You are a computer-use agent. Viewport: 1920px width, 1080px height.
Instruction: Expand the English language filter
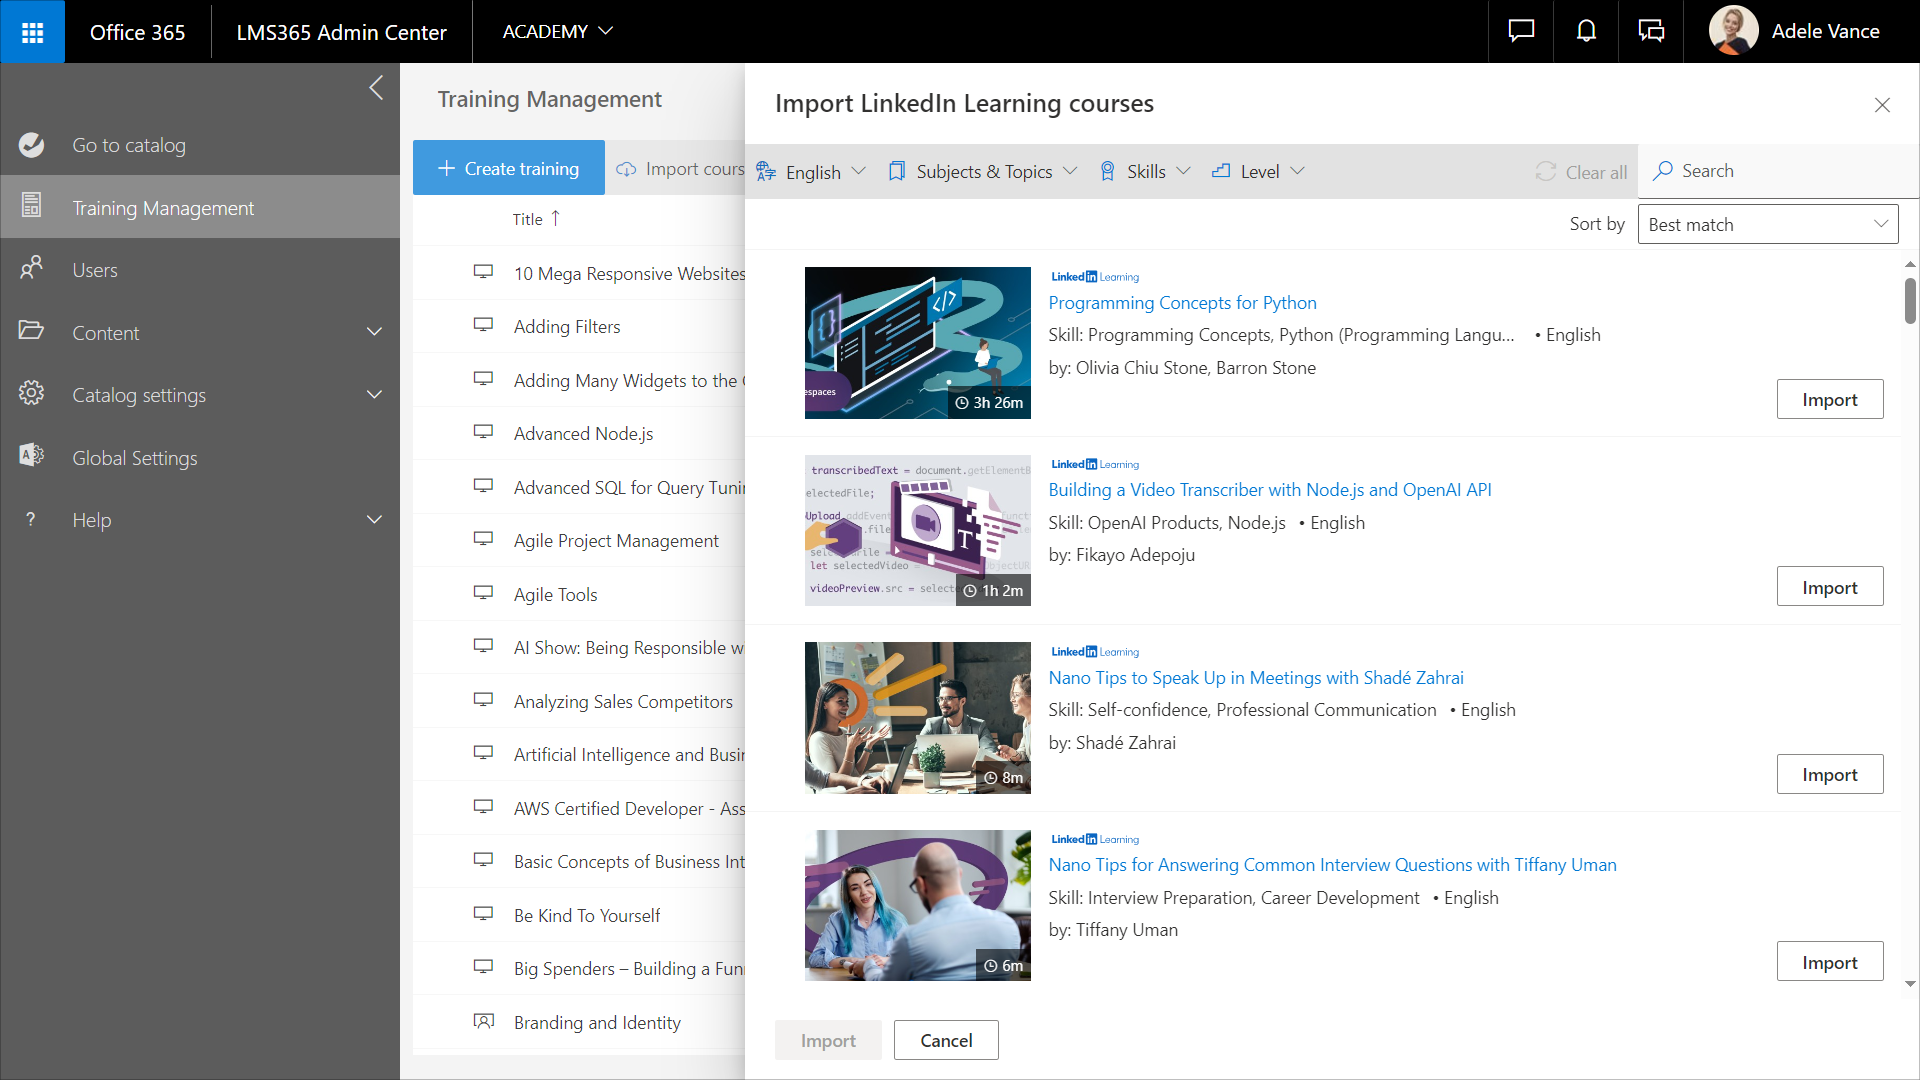(811, 171)
